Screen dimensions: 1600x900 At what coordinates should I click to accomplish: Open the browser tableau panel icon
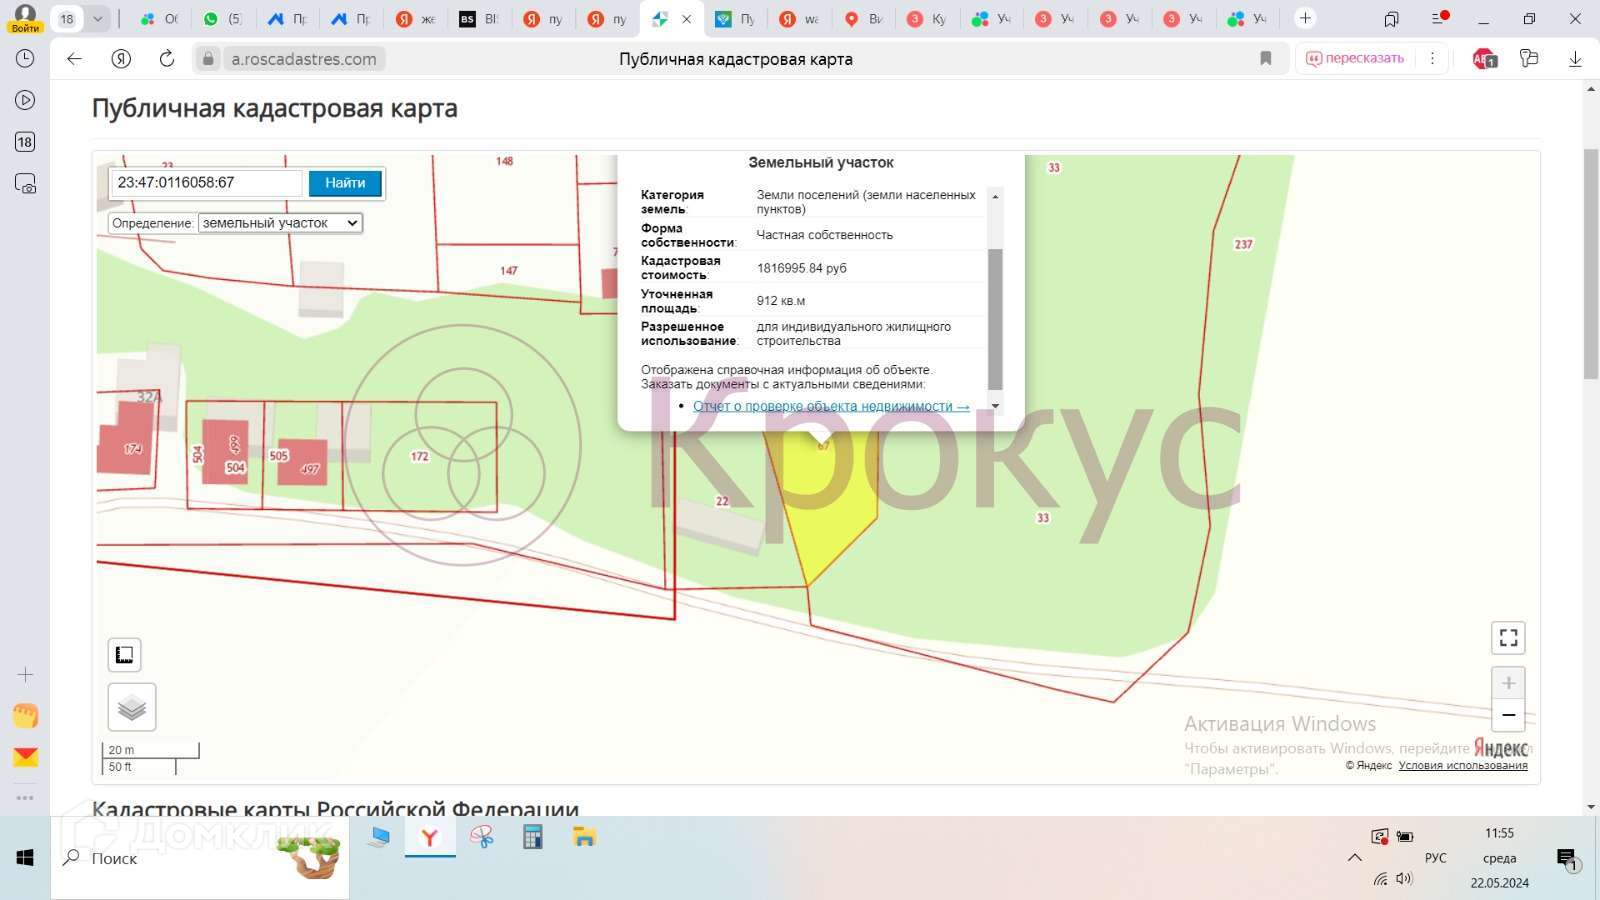pos(1391,19)
